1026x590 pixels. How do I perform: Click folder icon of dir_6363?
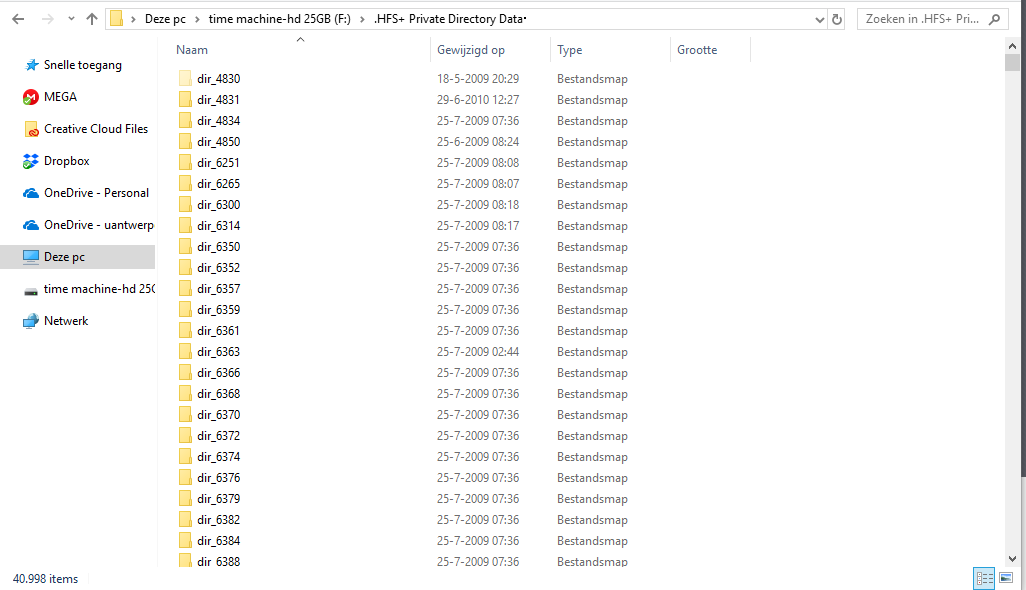coord(185,351)
